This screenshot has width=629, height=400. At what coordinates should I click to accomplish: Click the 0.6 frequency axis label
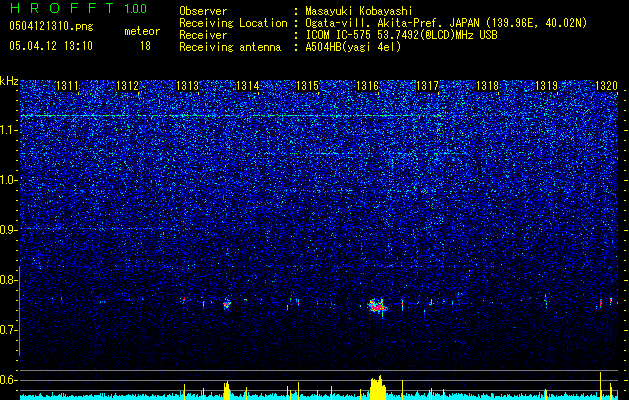pos(9,380)
